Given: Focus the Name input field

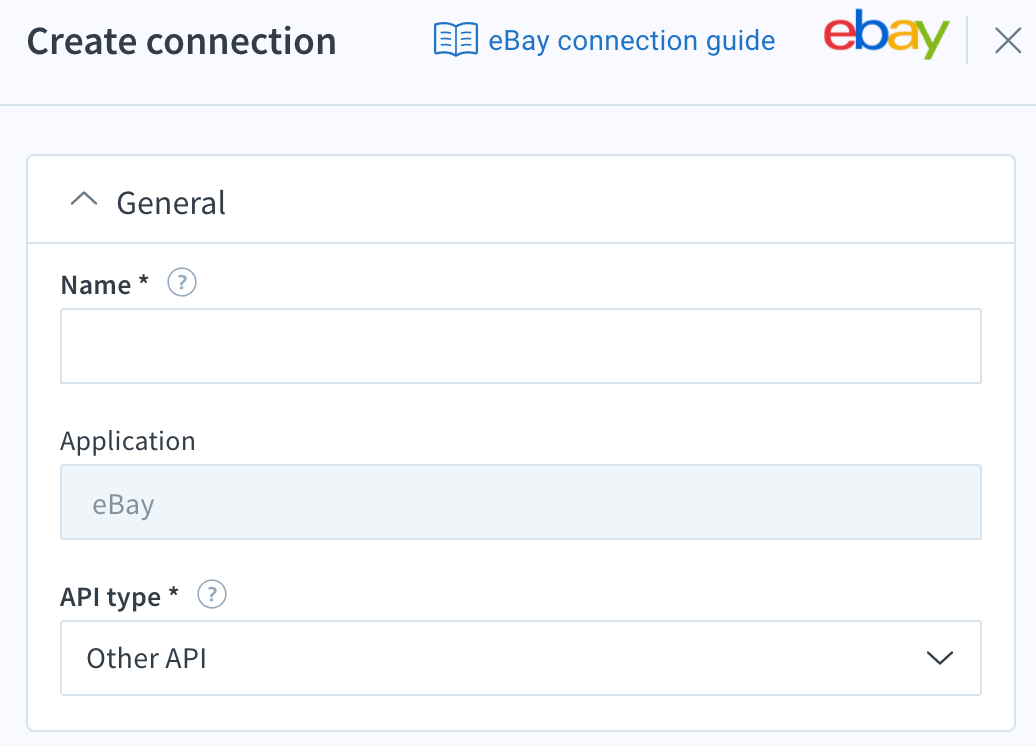Looking at the screenshot, I should 521,346.
